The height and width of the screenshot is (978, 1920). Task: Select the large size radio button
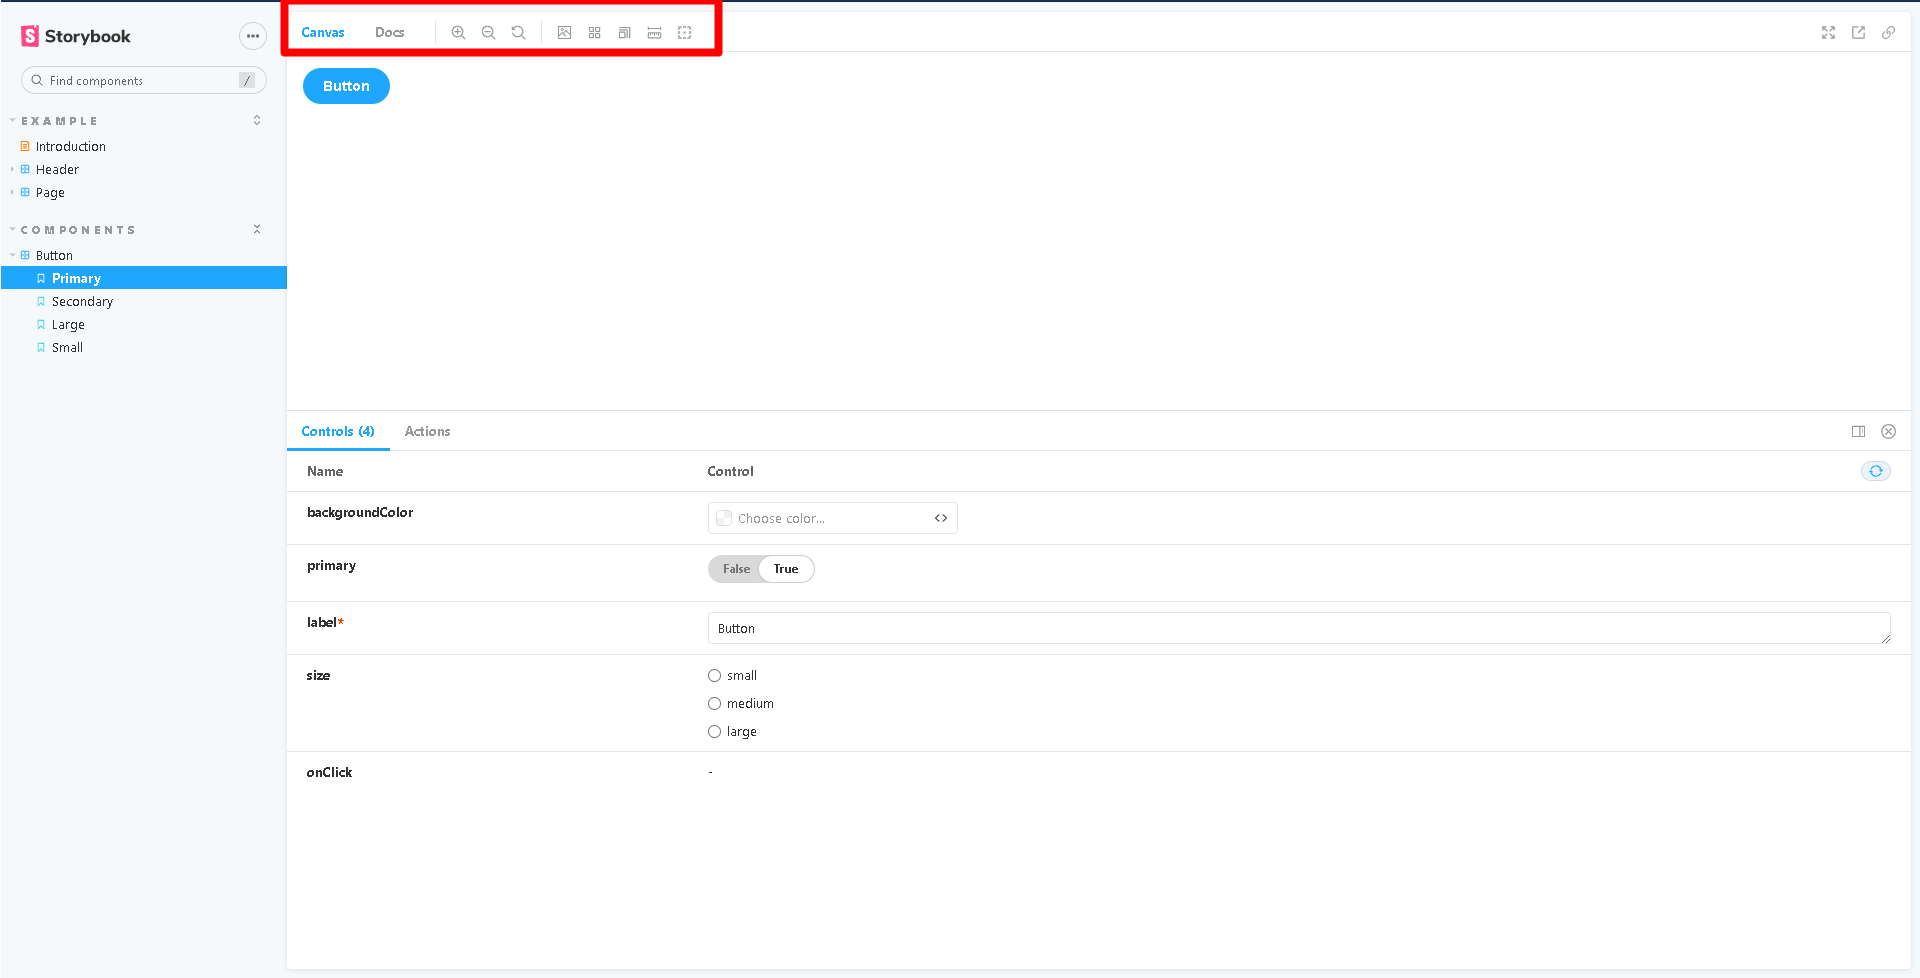(714, 732)
